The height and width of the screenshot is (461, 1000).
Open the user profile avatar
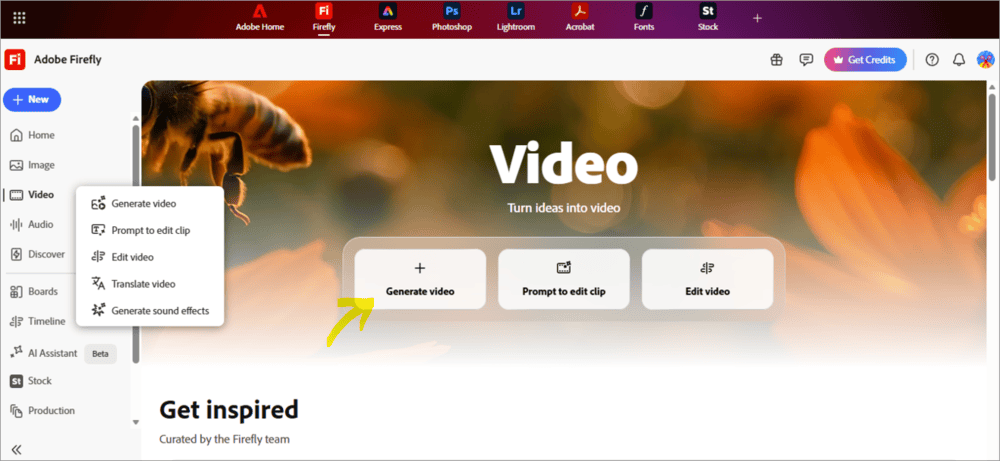tap(985, 60)
